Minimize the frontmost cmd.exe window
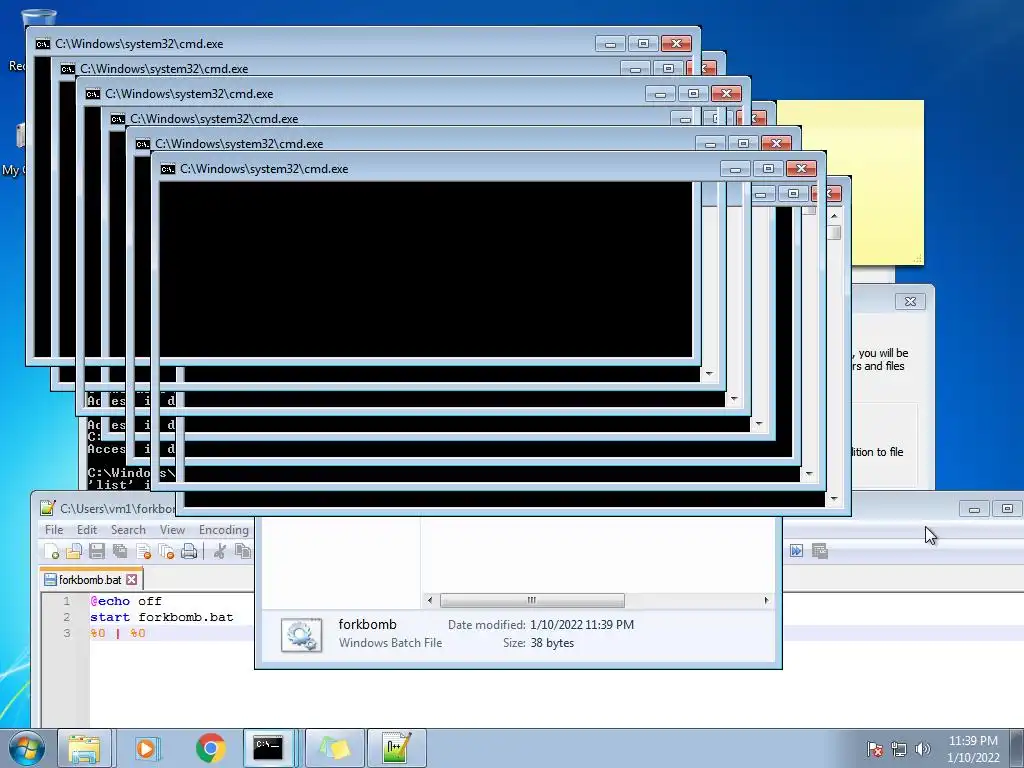 735,169
